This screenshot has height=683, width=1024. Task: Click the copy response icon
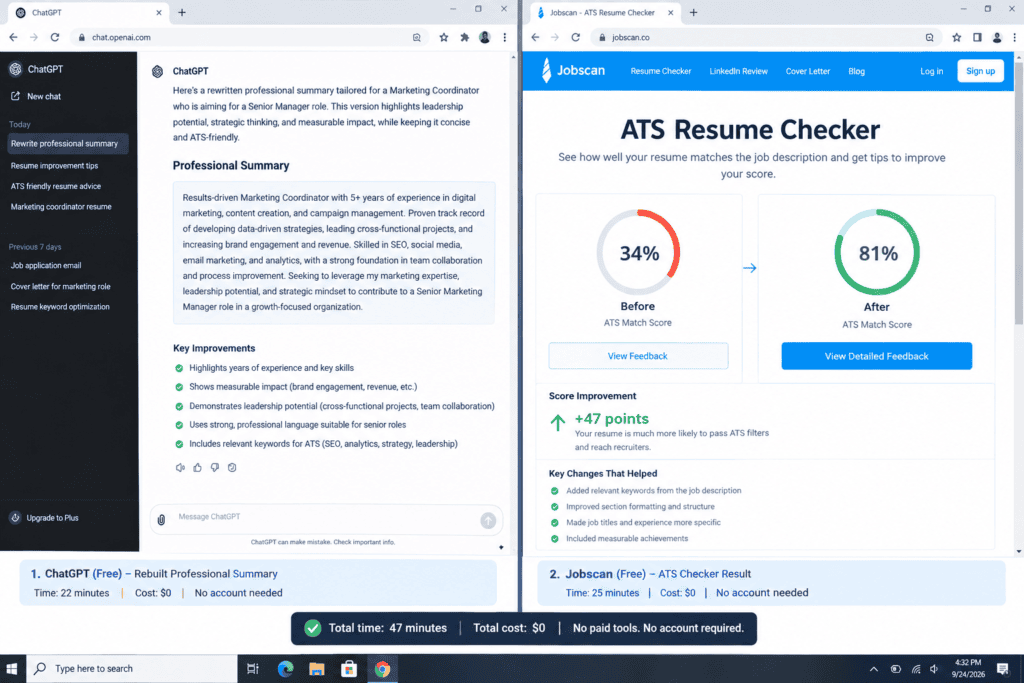point(232,468)
